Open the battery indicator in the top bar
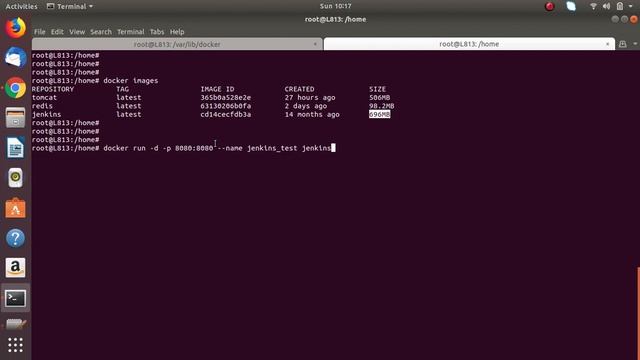The image size is (640, 360). [620, 6]
